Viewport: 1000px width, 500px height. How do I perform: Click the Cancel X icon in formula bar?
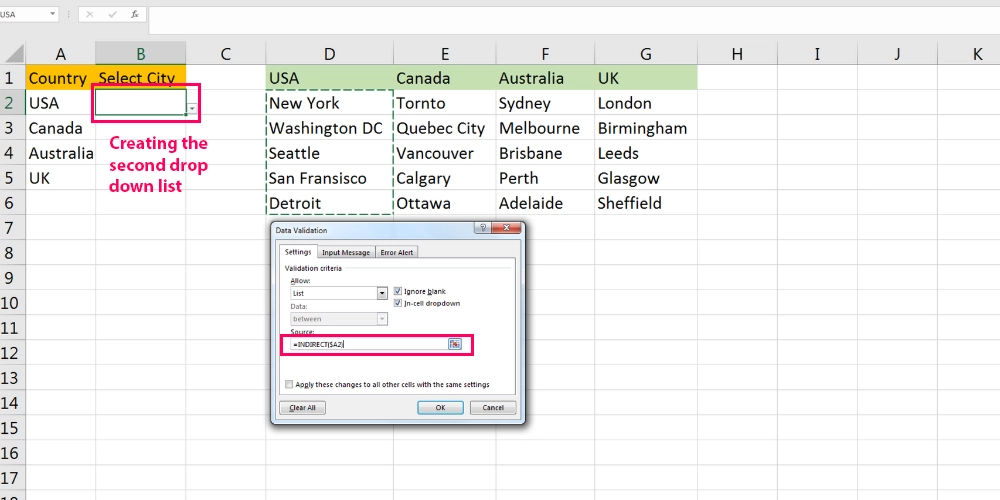(x=89, y=15)
